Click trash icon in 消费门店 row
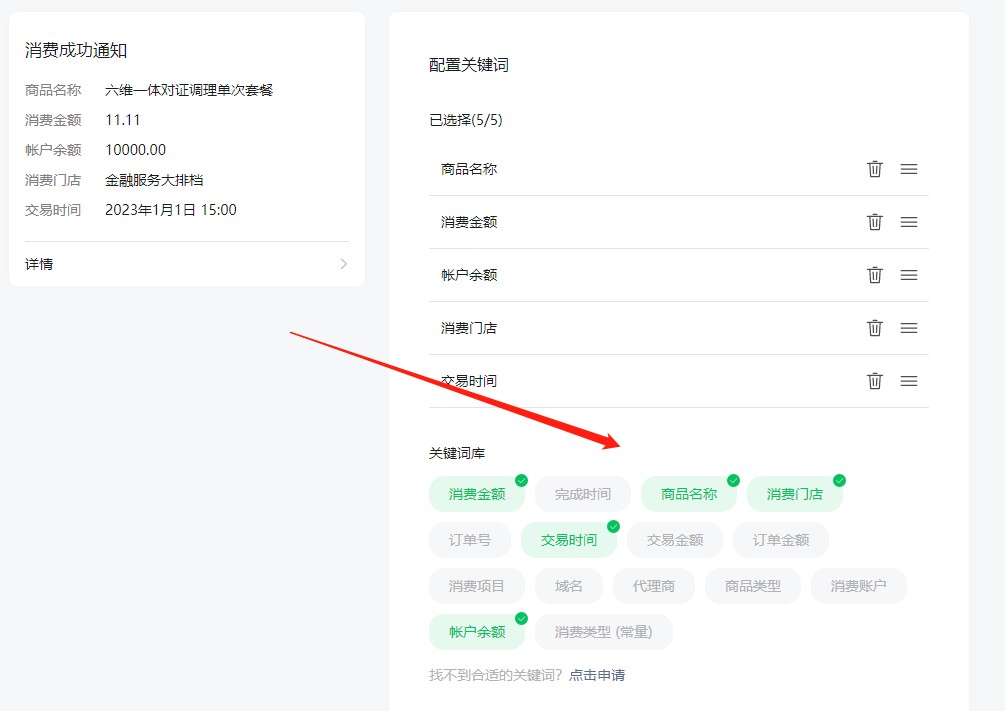1005x711 pixels. click(x=875, y=328)
